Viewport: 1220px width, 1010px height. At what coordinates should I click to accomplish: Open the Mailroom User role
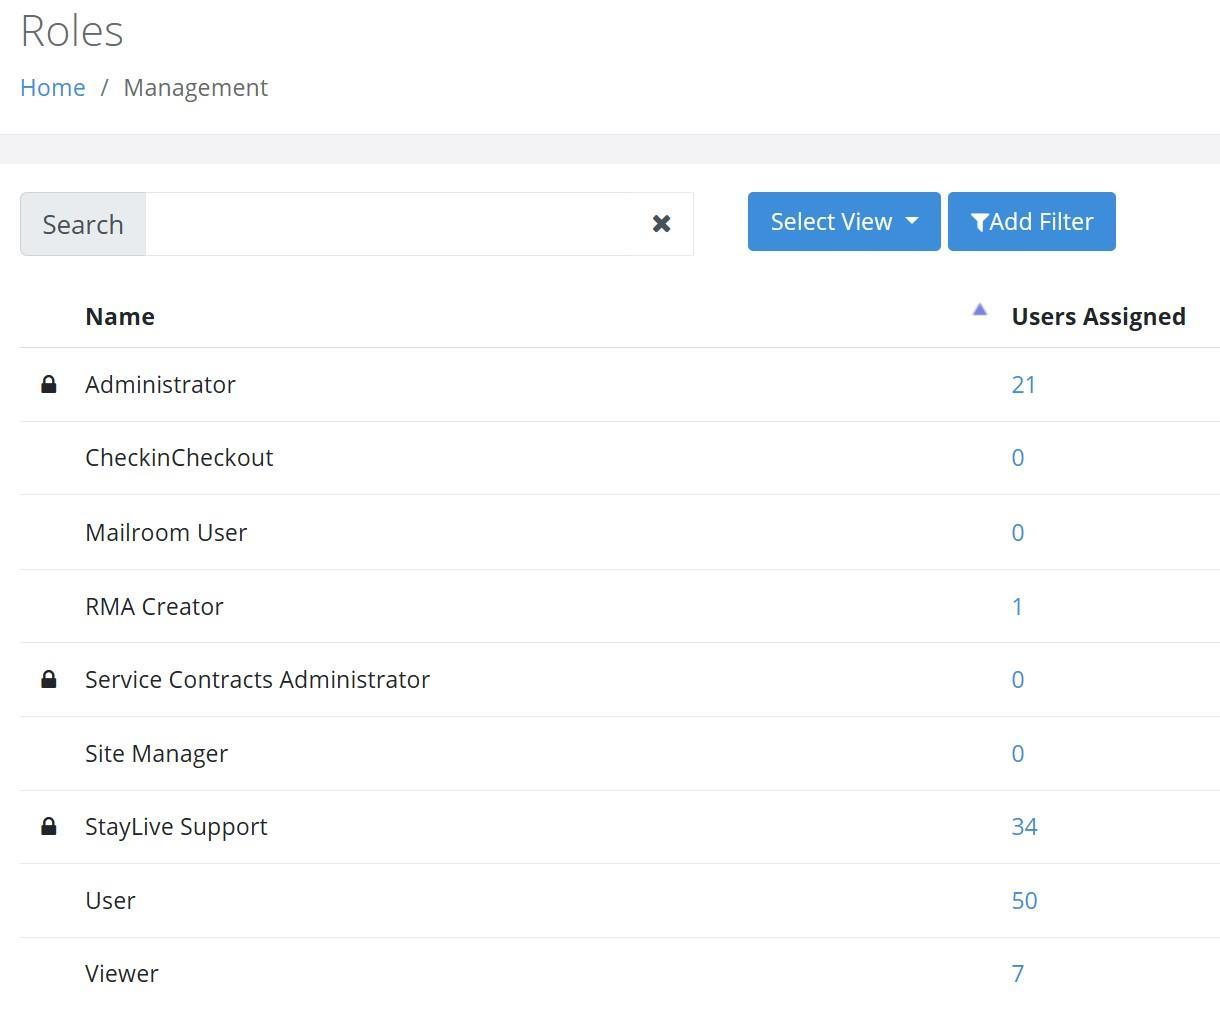[x=166, y=532]
